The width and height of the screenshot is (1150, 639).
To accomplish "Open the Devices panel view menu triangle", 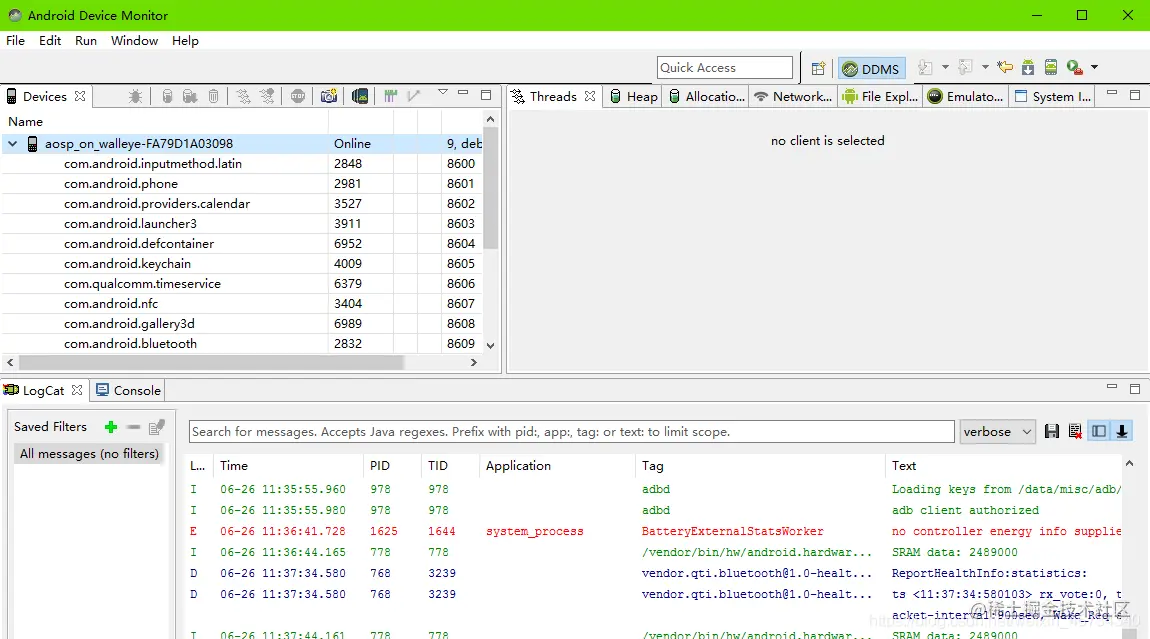I will (442, 92).
